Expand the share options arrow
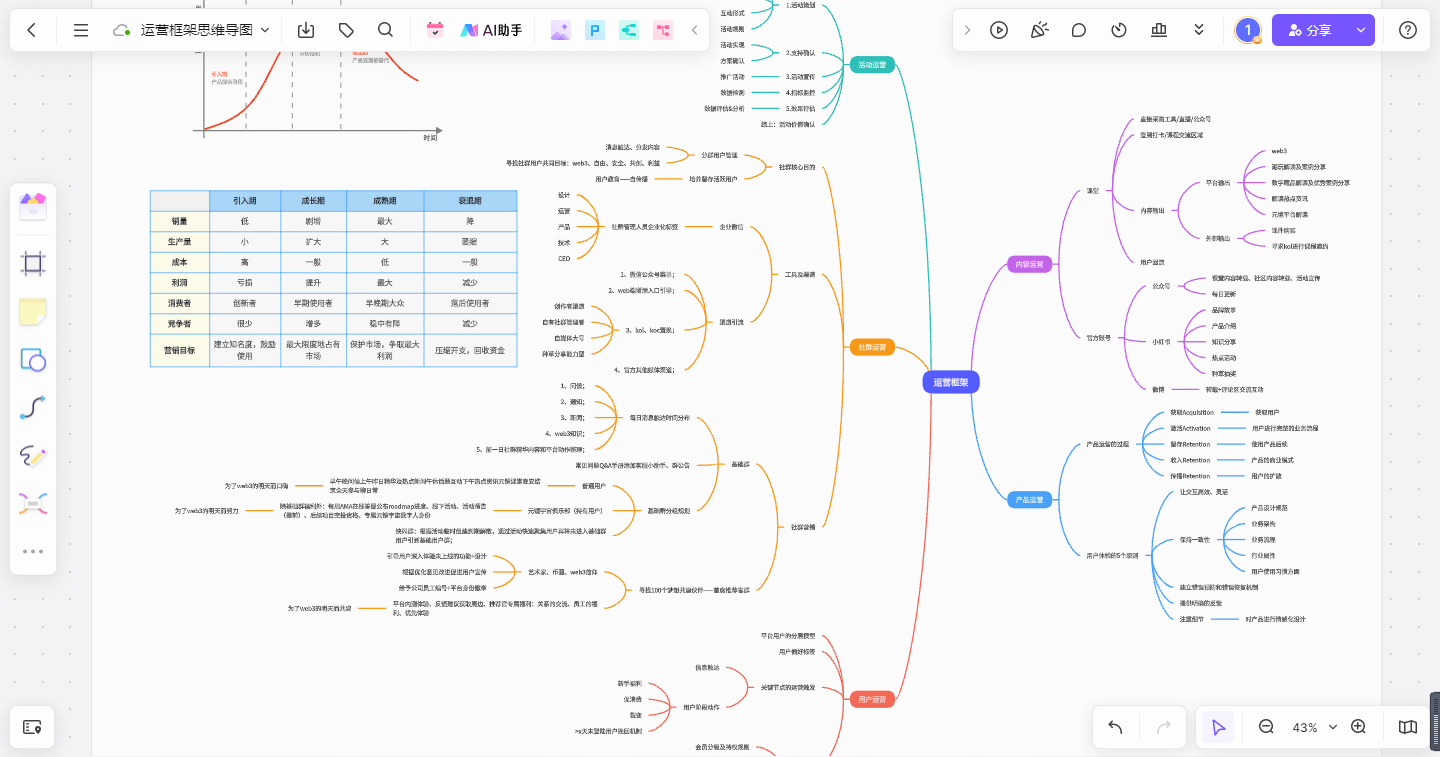The width and height of the screenshot is (1440, 757). pos(1360,30)
